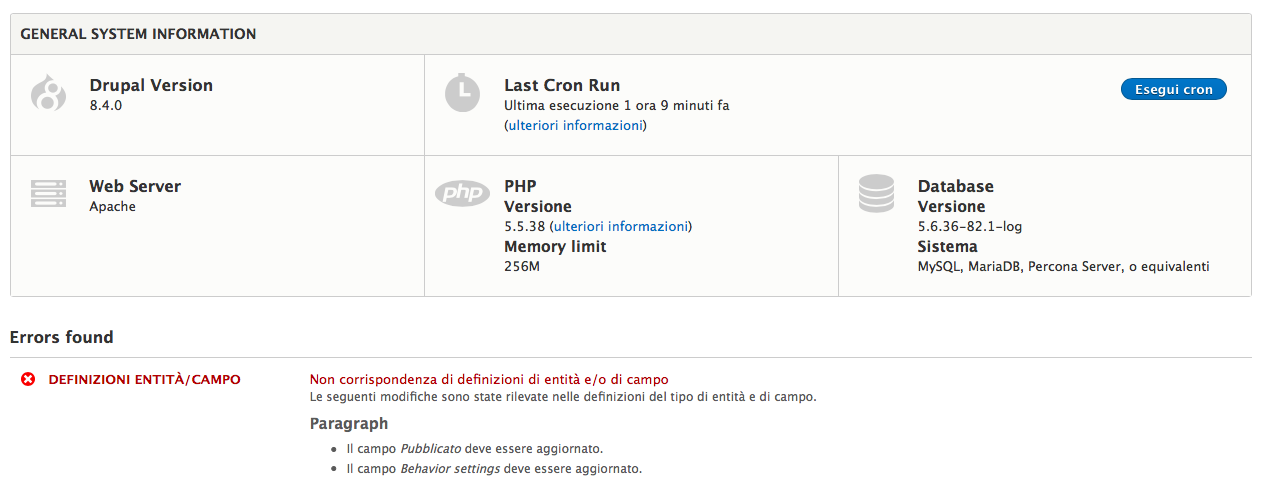This screenshot has height=485, width=1270.
Task: Select the 8.4.0 version number text
Action: coord(105,105)
